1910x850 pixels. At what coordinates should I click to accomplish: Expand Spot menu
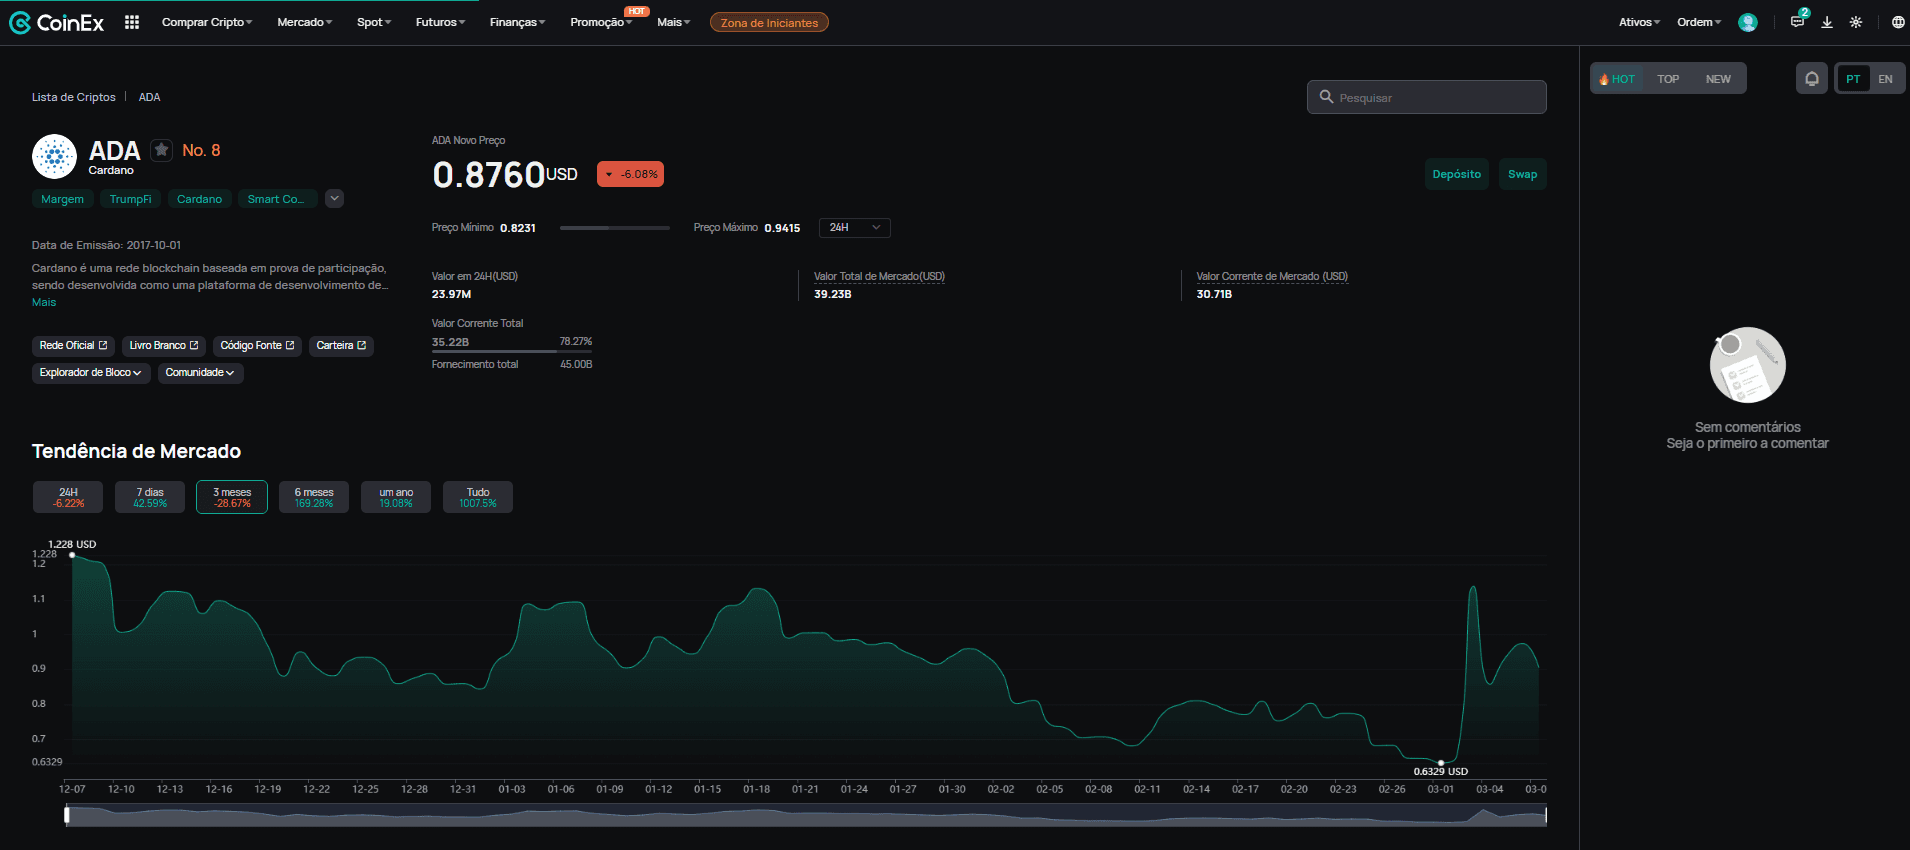pos(374,22)
